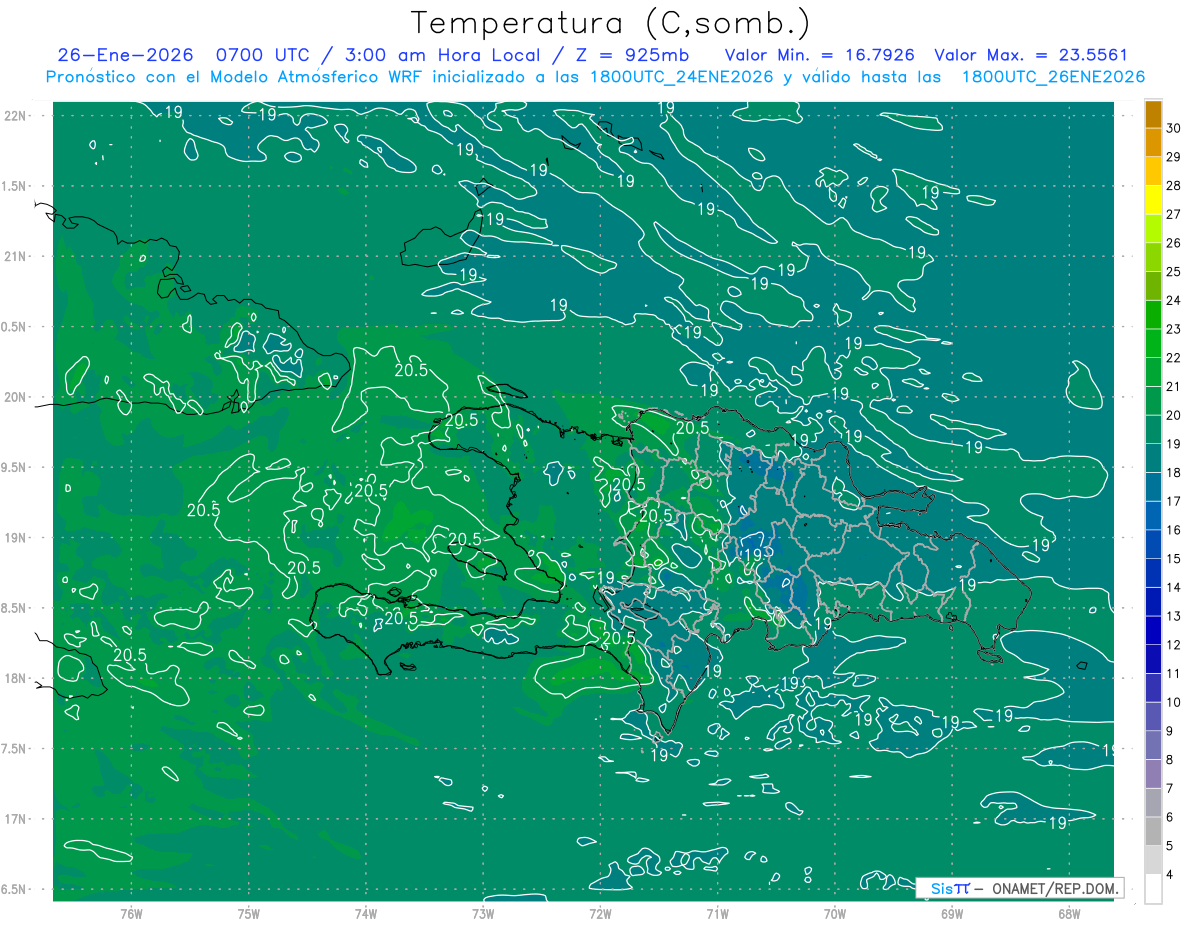
Task: Click the '74W' longitude label
Action: pyautogui.click(x=366, y=913)
